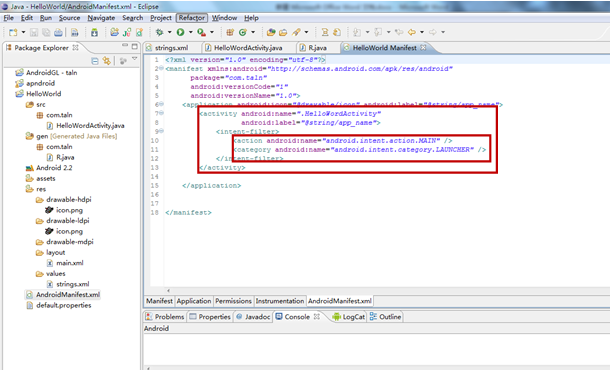Toggle Link with Editor in Package Explorer
610x370 pixels.
tap(106, 61)
